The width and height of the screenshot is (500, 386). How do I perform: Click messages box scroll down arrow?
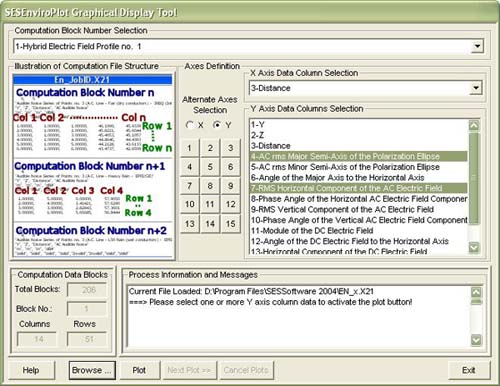(x=476, y=340)
